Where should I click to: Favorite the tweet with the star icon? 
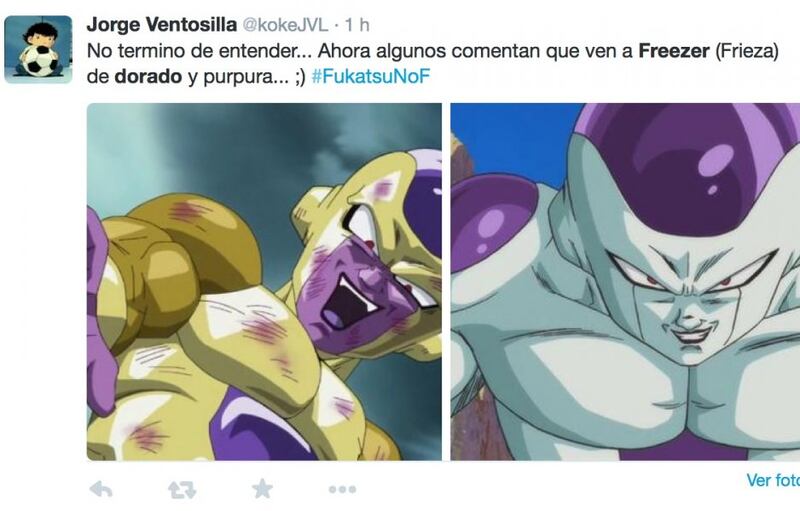click(262, 489)
